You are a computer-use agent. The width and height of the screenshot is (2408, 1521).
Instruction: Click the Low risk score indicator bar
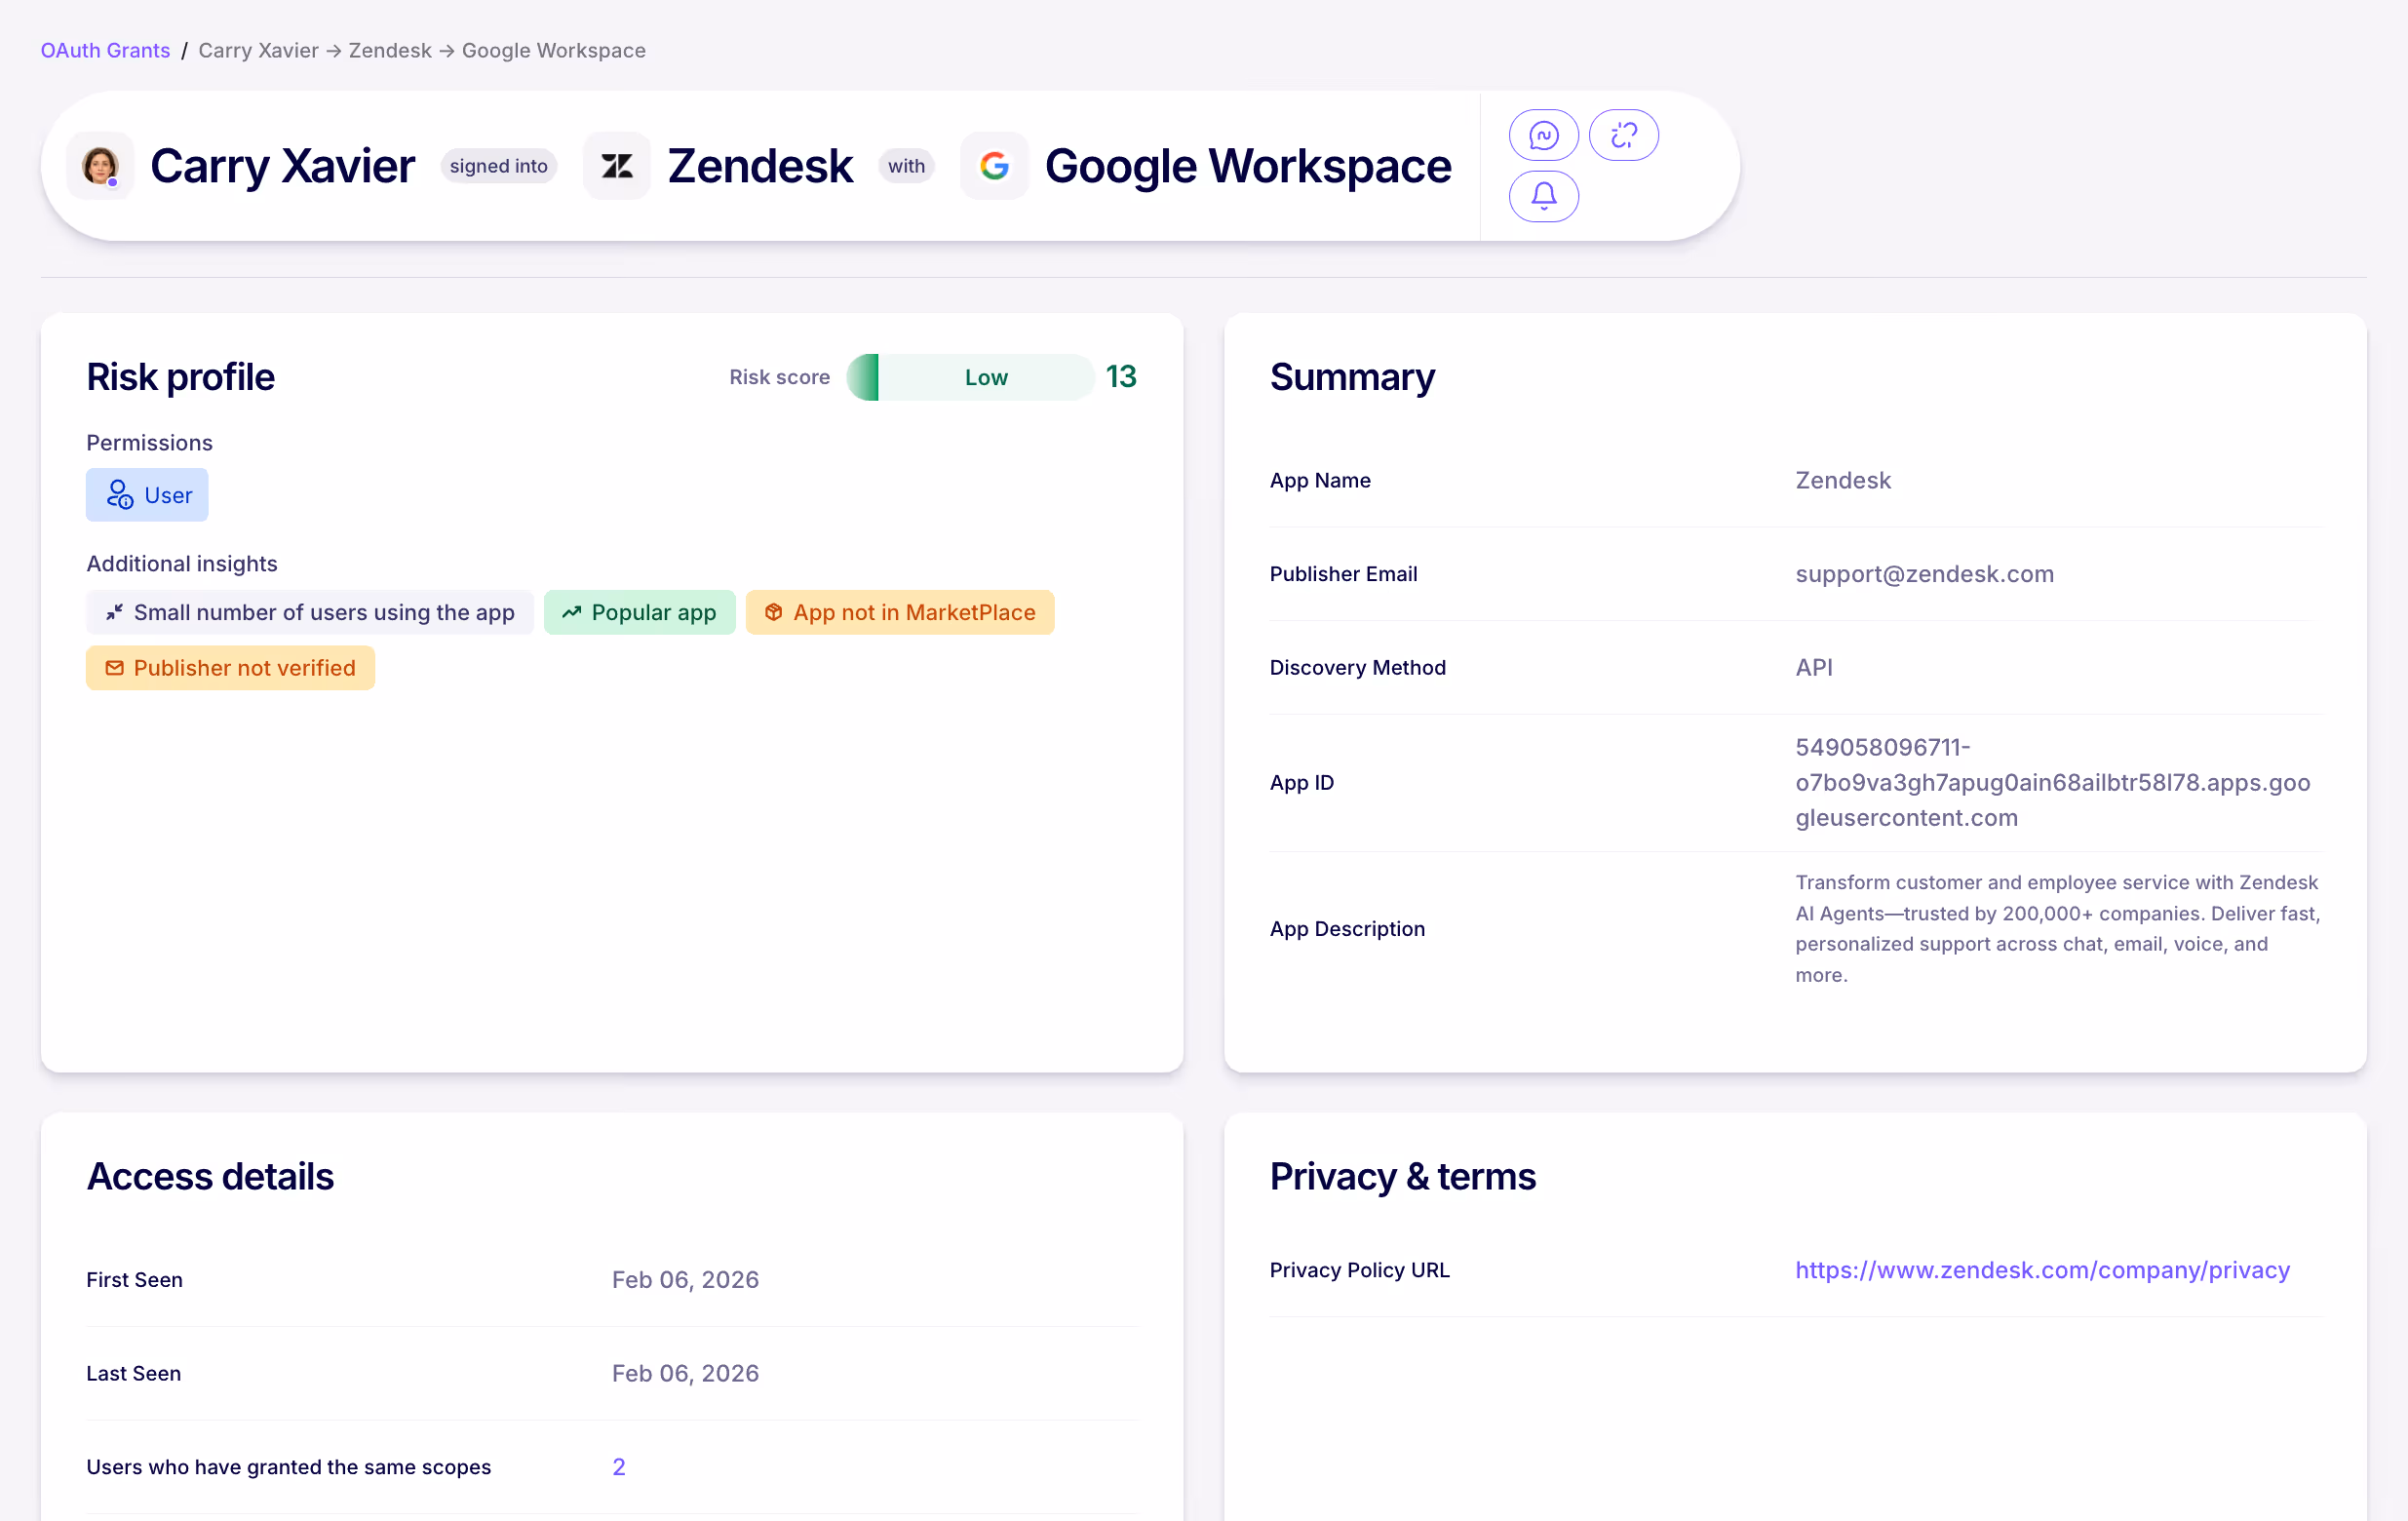pos(972,377)
